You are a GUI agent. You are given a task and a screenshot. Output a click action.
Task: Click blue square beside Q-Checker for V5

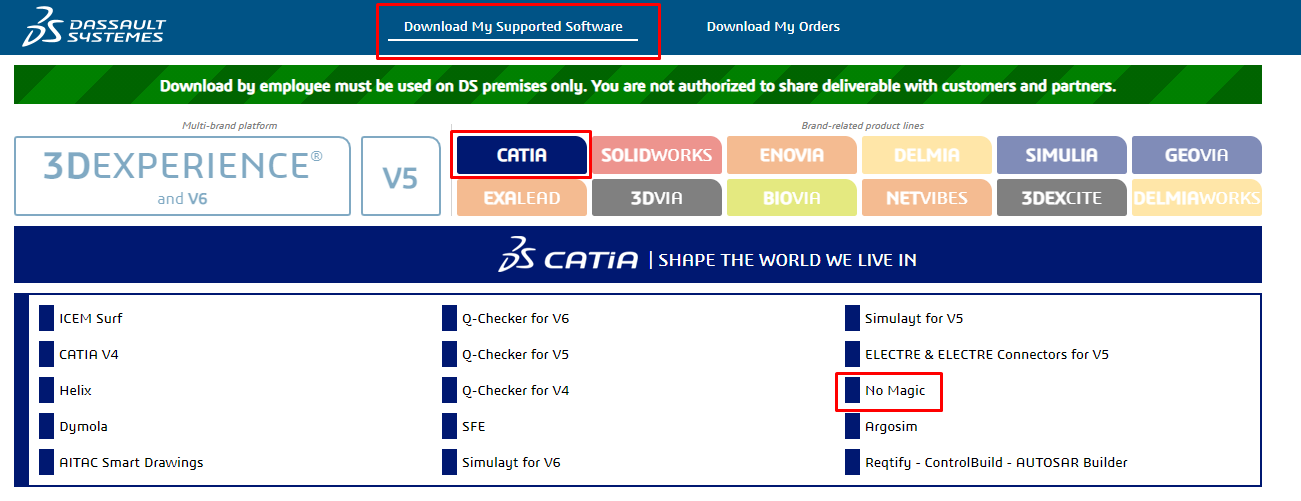tap(449, 354)
